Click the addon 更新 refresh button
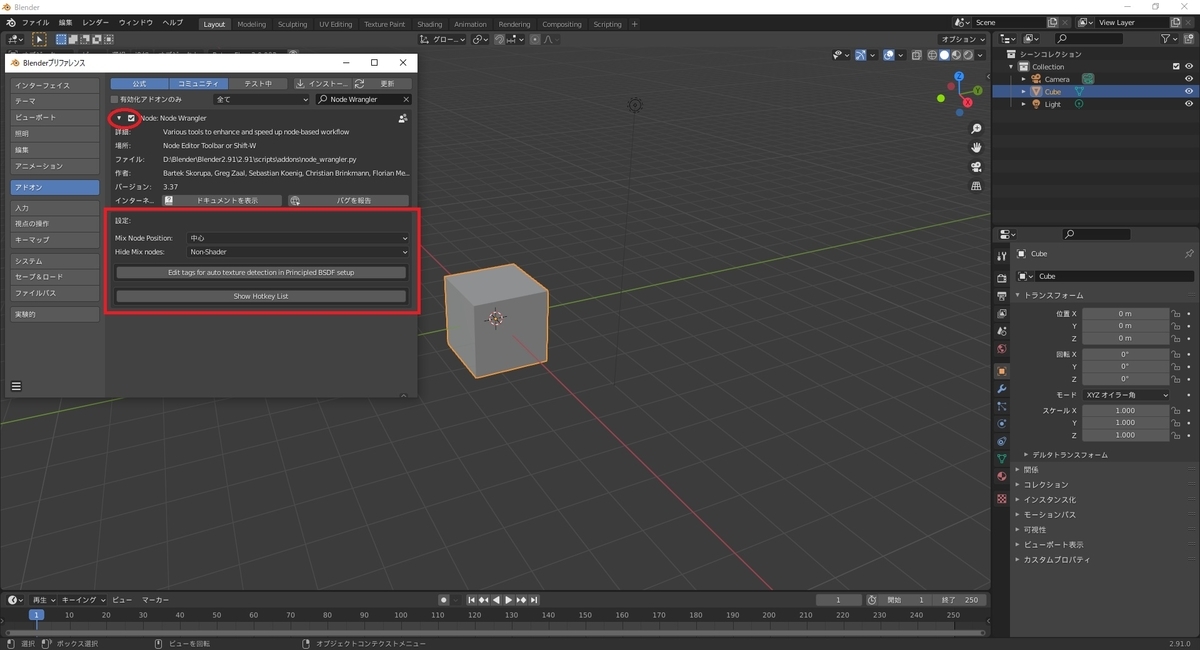The height and width of the screenshot is (650, 1200). (382, 84)
